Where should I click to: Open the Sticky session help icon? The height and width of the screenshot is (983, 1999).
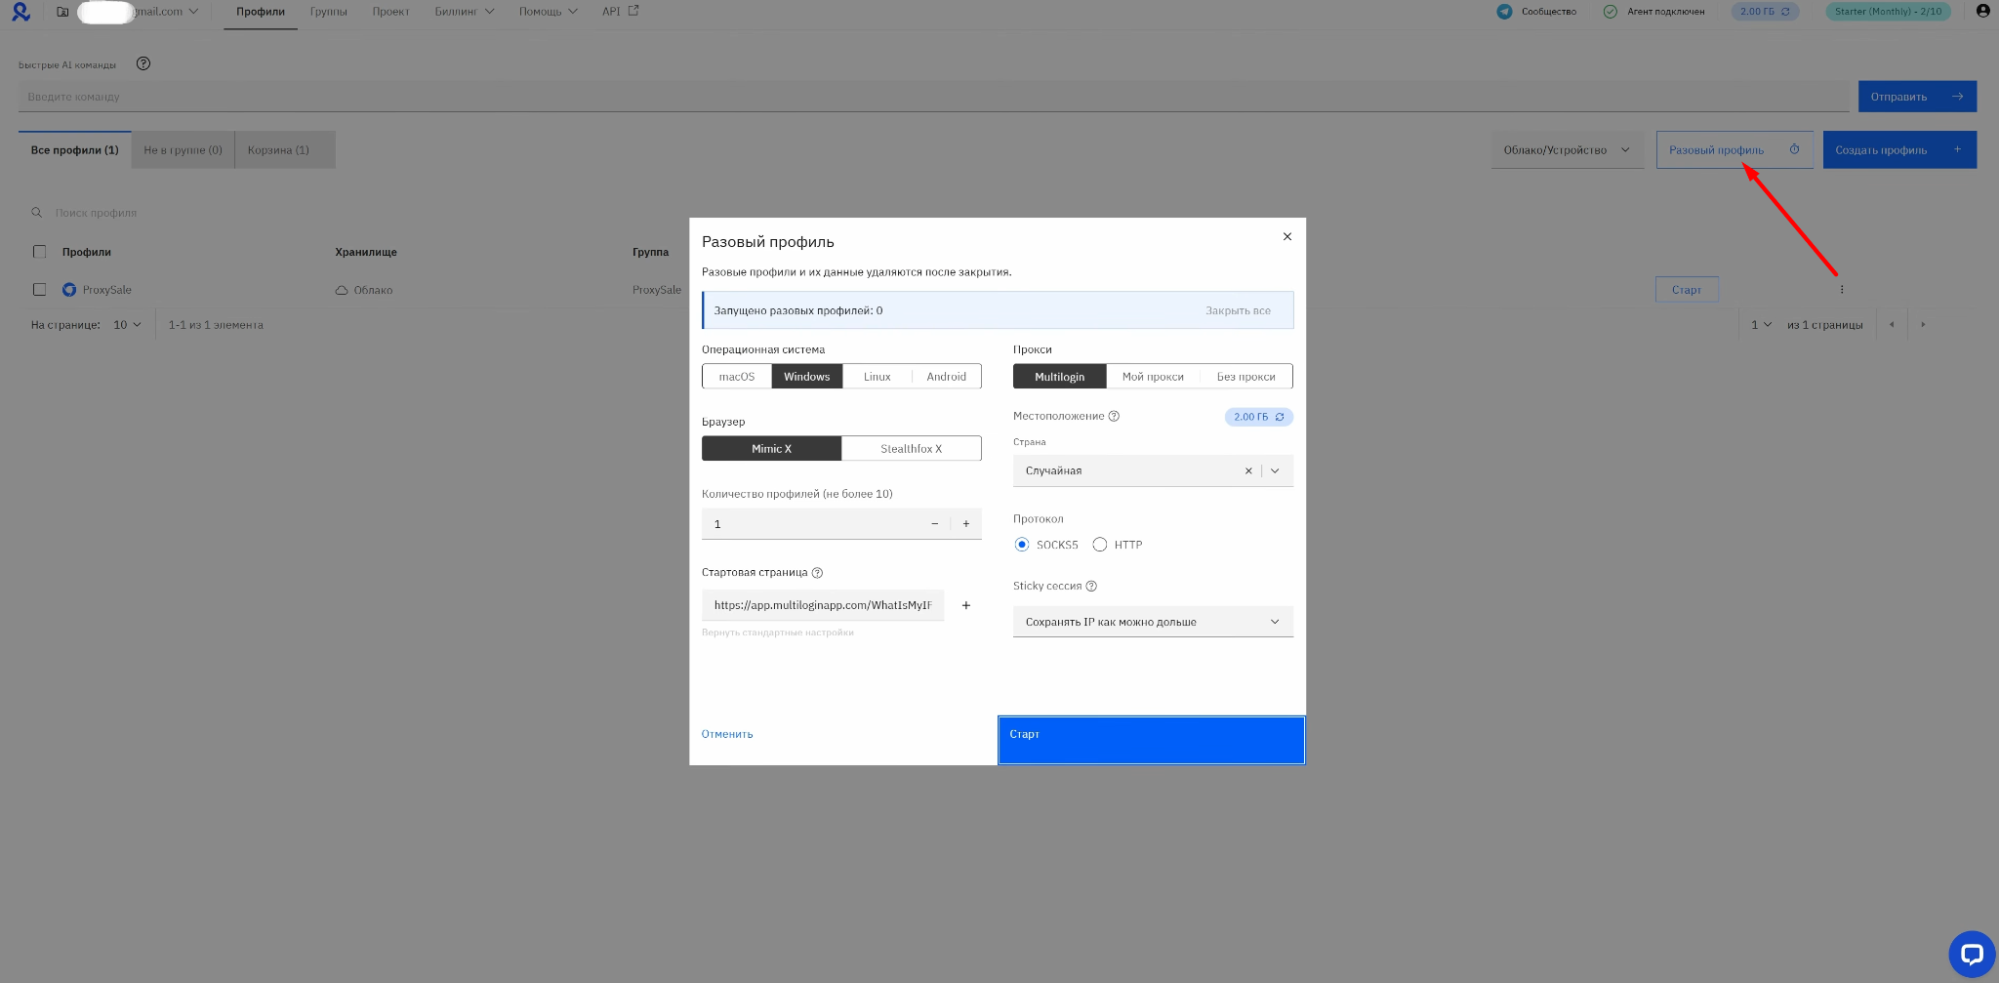[x=1091, y=586]
